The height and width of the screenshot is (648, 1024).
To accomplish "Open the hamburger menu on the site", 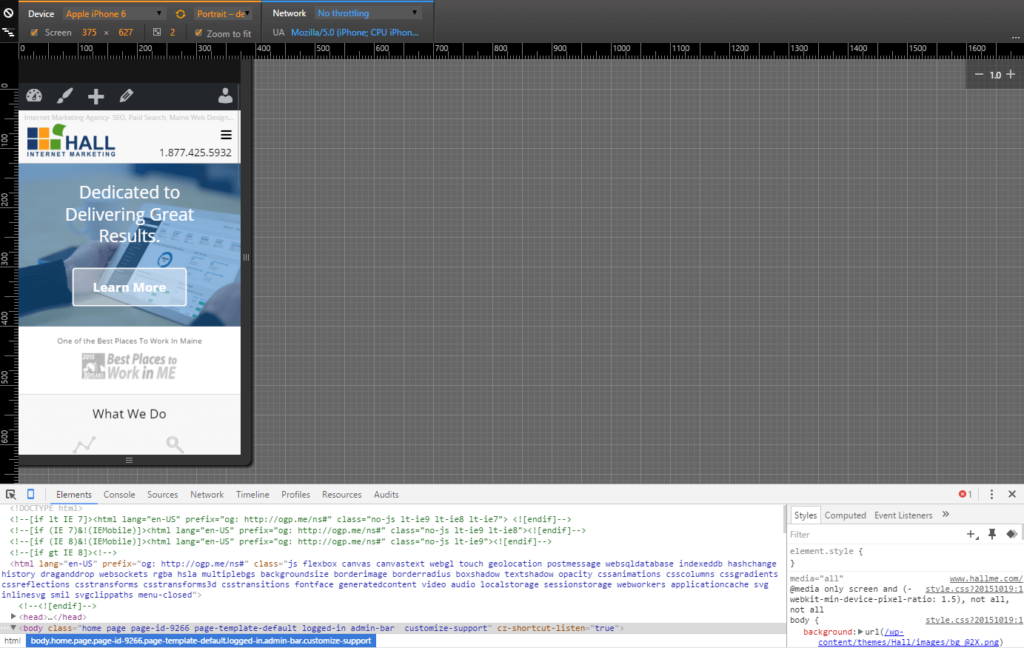I will click(226, 135).
